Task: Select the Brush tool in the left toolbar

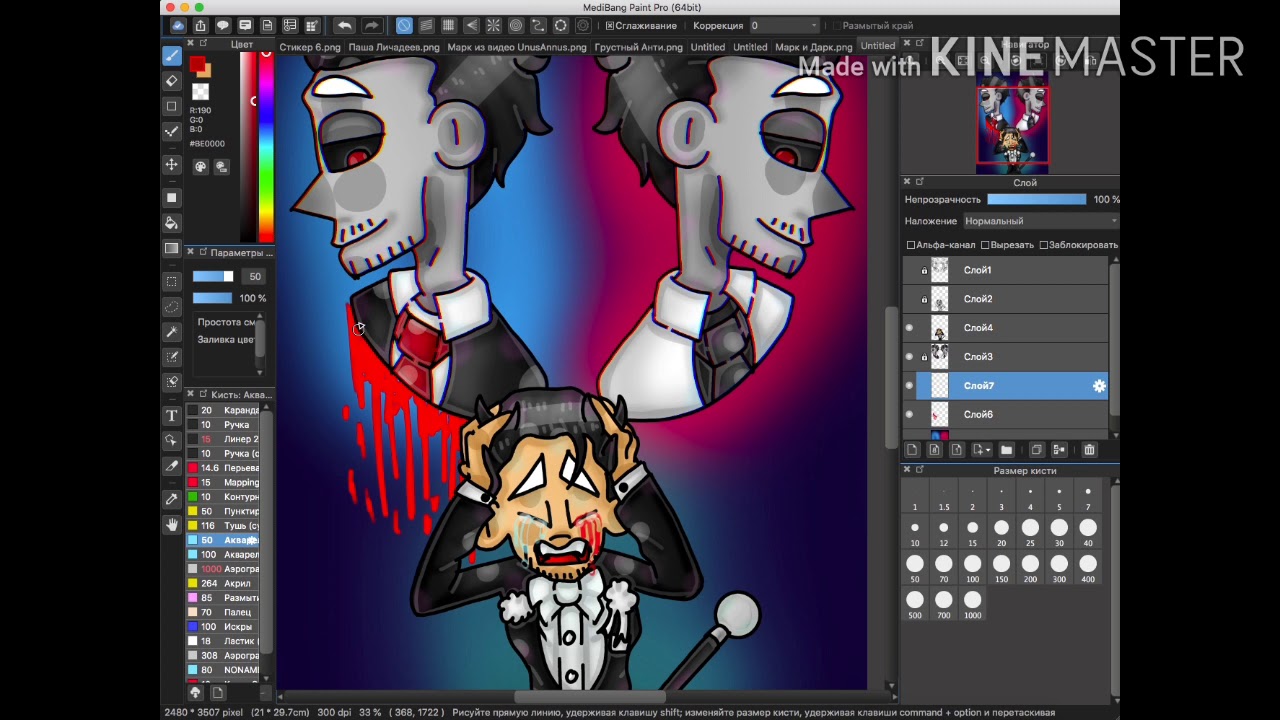Action: coord(172,56)
